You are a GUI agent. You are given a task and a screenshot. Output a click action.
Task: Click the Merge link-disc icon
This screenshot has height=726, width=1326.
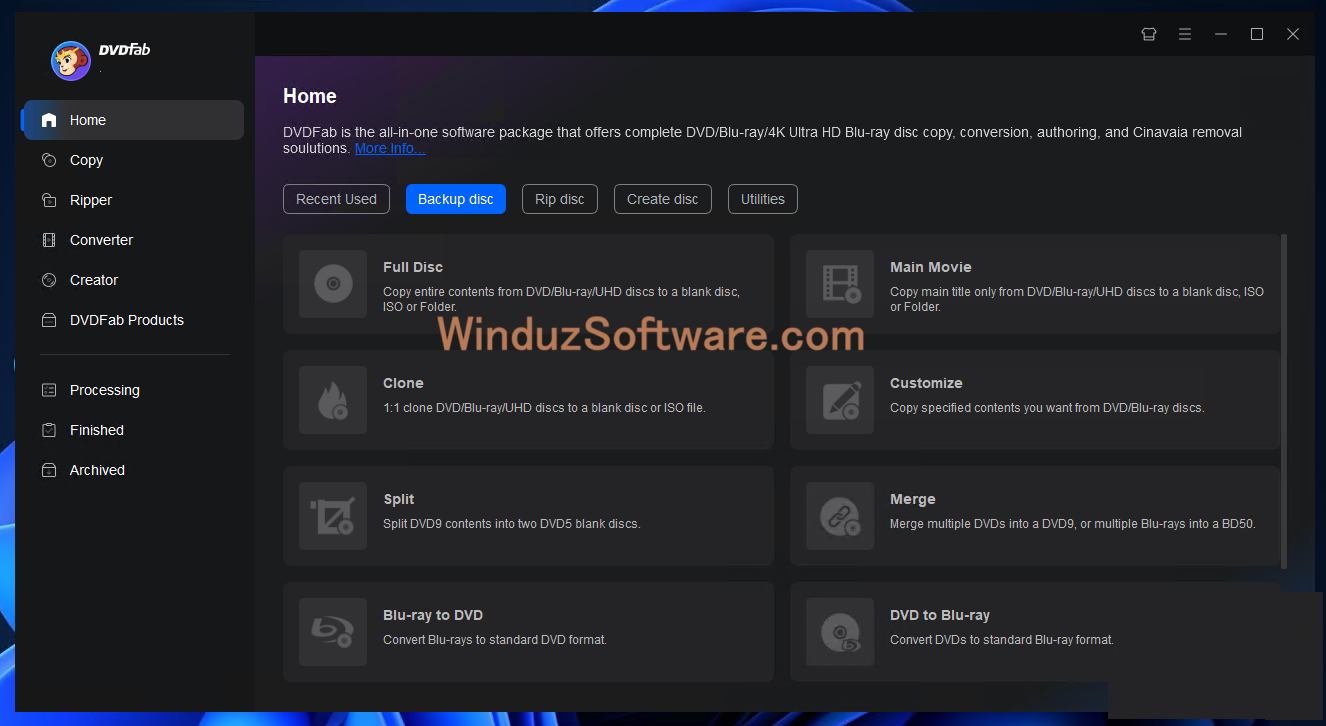(x=840, y=516)
